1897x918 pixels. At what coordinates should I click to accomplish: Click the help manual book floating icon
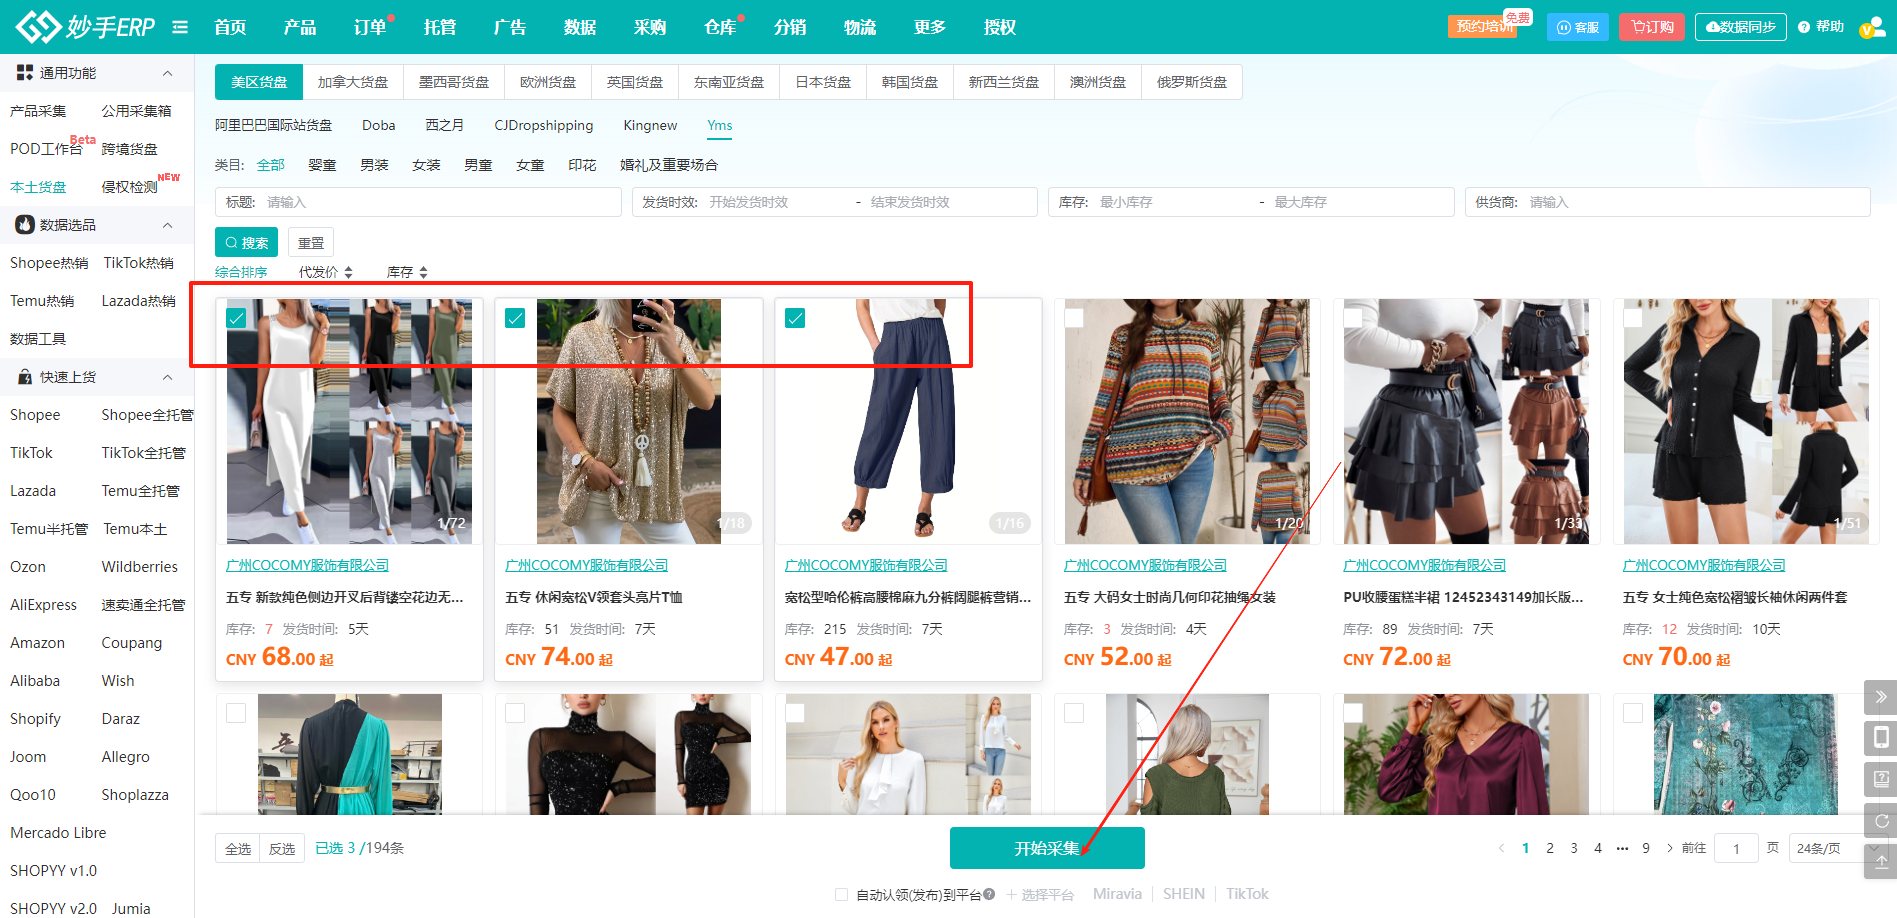1880,779
